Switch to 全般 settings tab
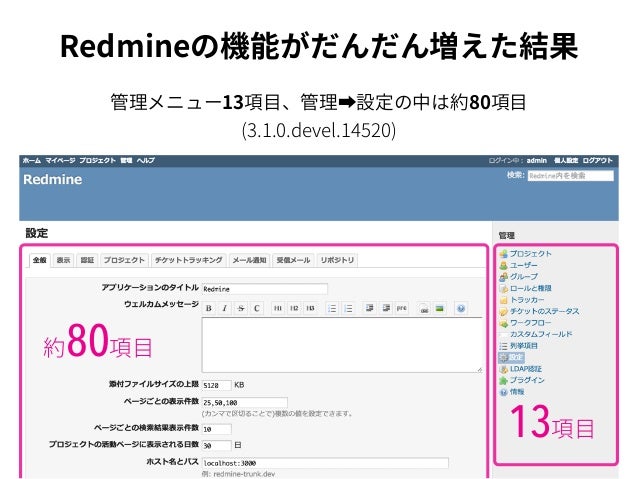This screenshot has width=638, height=479. point(39,260)
